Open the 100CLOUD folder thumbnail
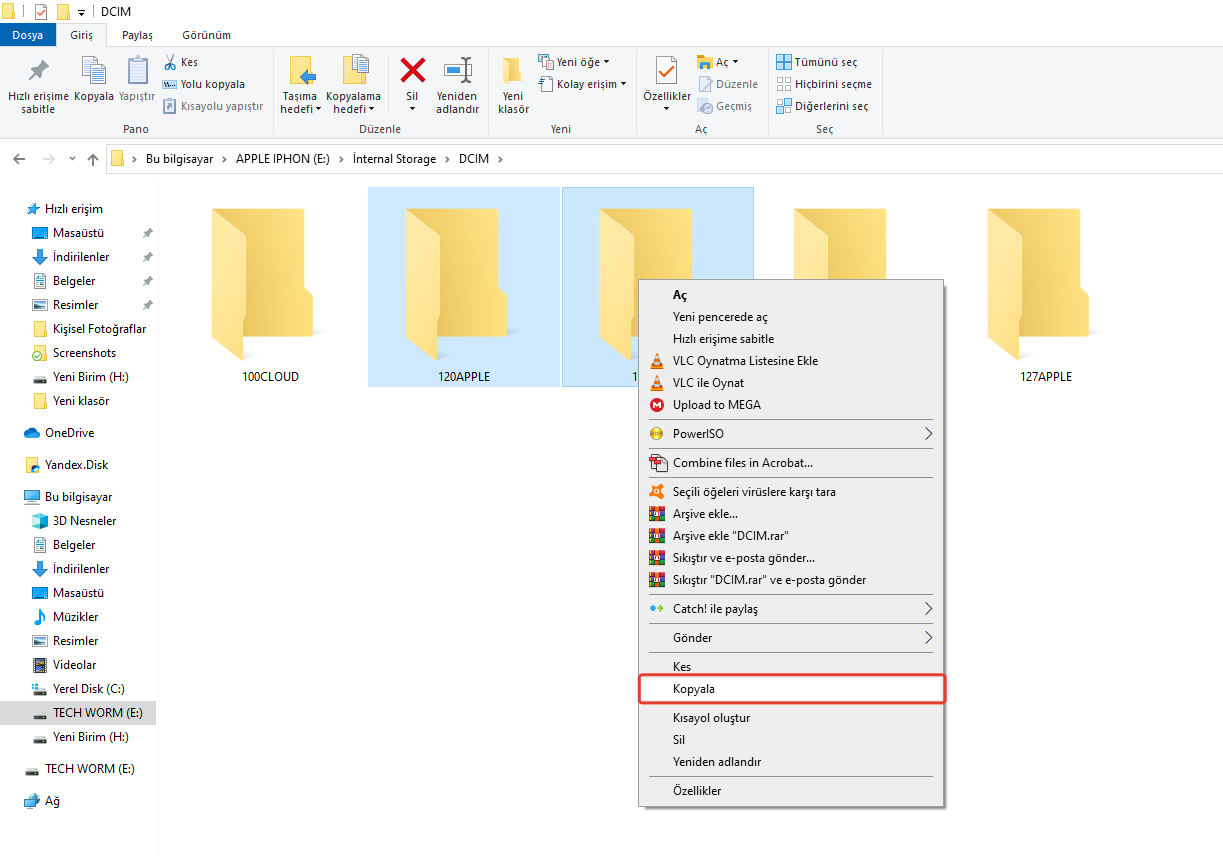 (x=270, y=285)
